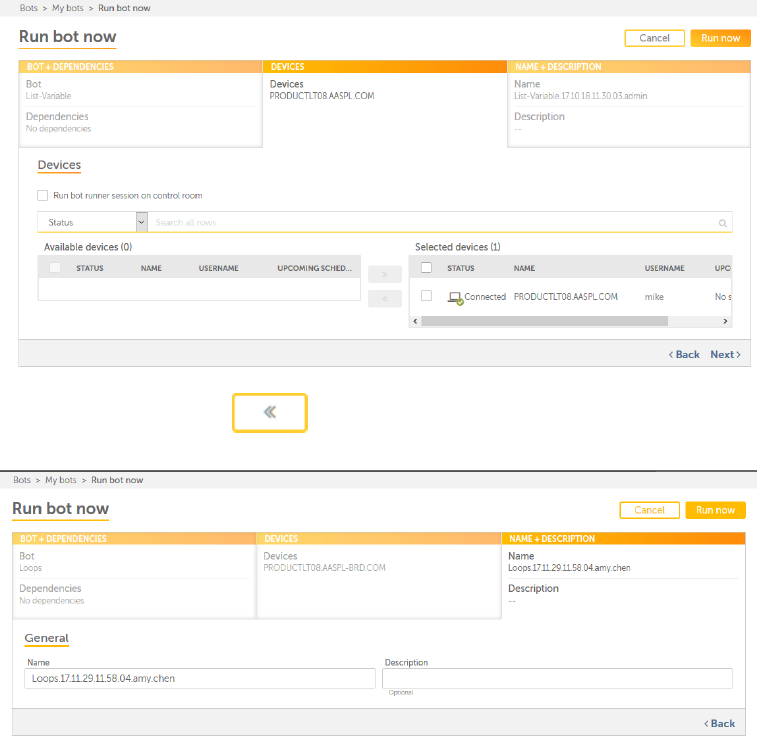
Task: Click the top Cancel button
Action: 654,38
